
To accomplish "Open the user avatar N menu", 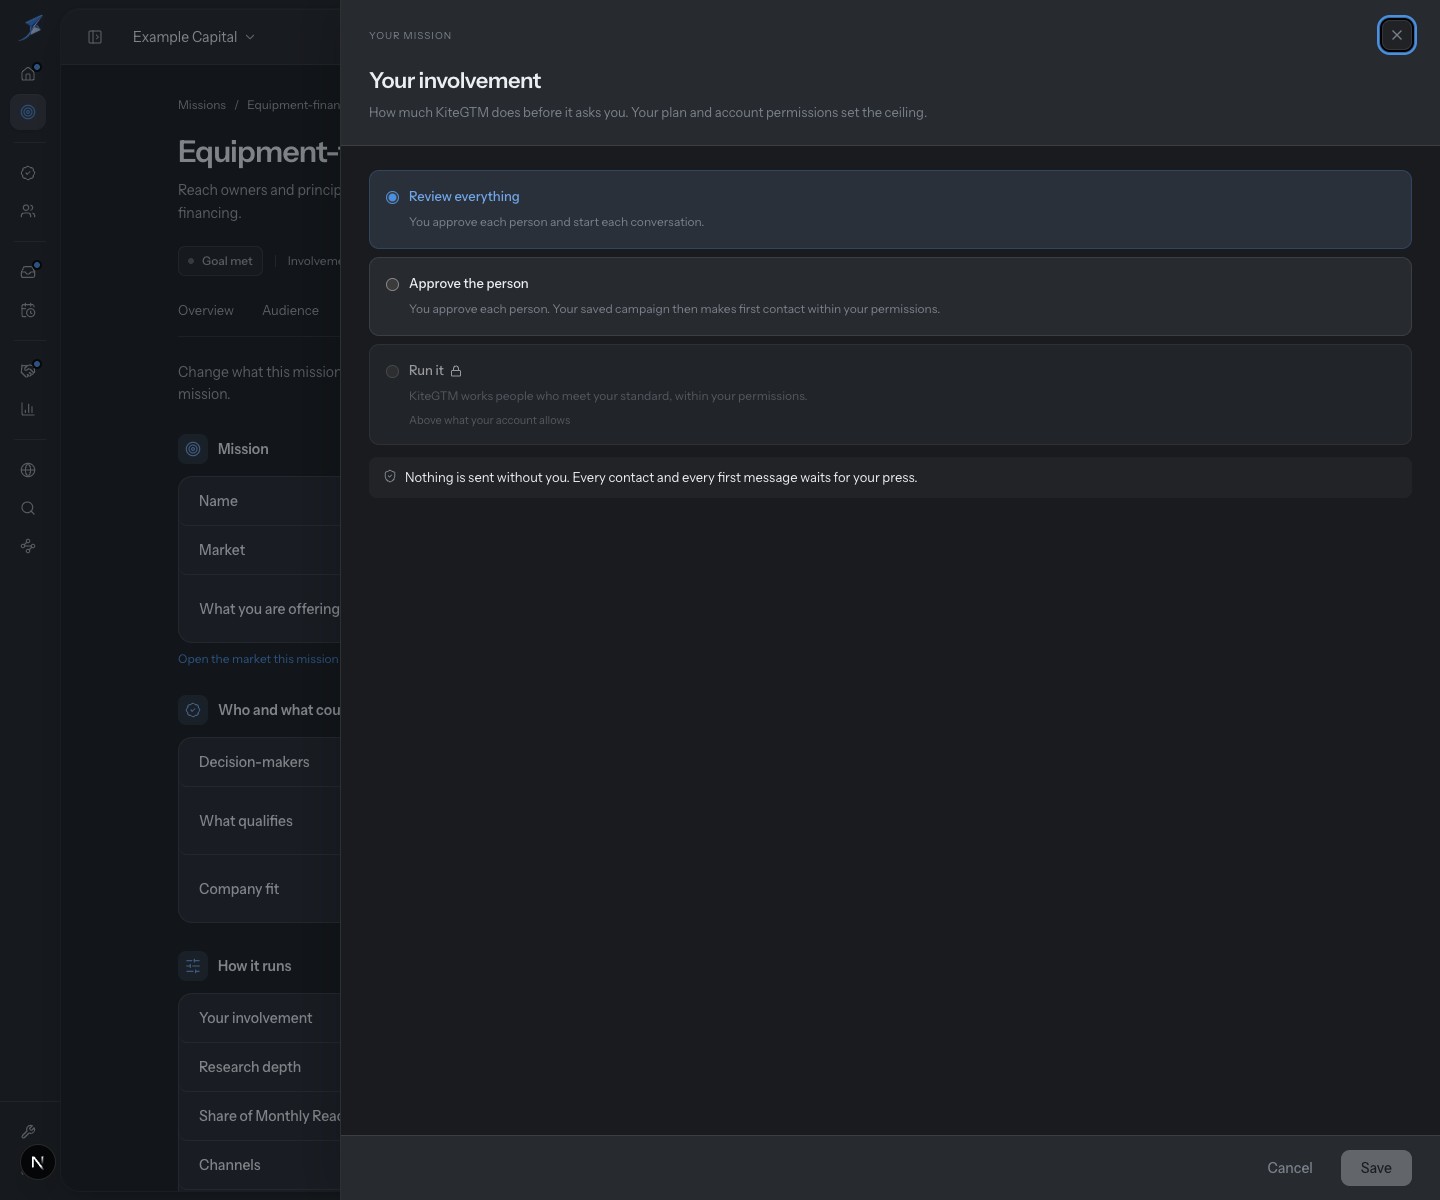I will 38,1162.
